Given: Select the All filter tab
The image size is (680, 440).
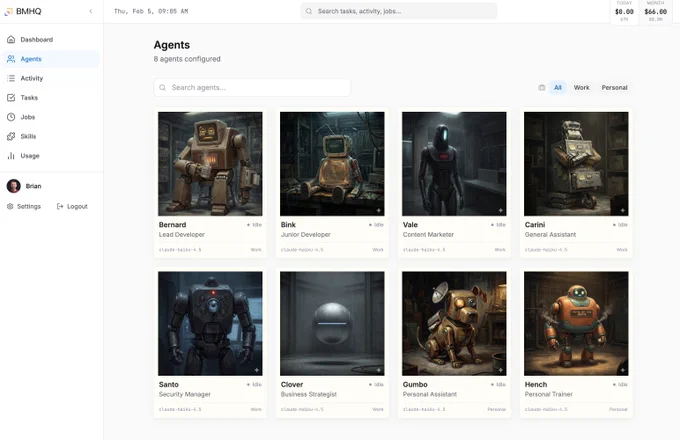Looking at the screenshot, I should coord(558,88).
